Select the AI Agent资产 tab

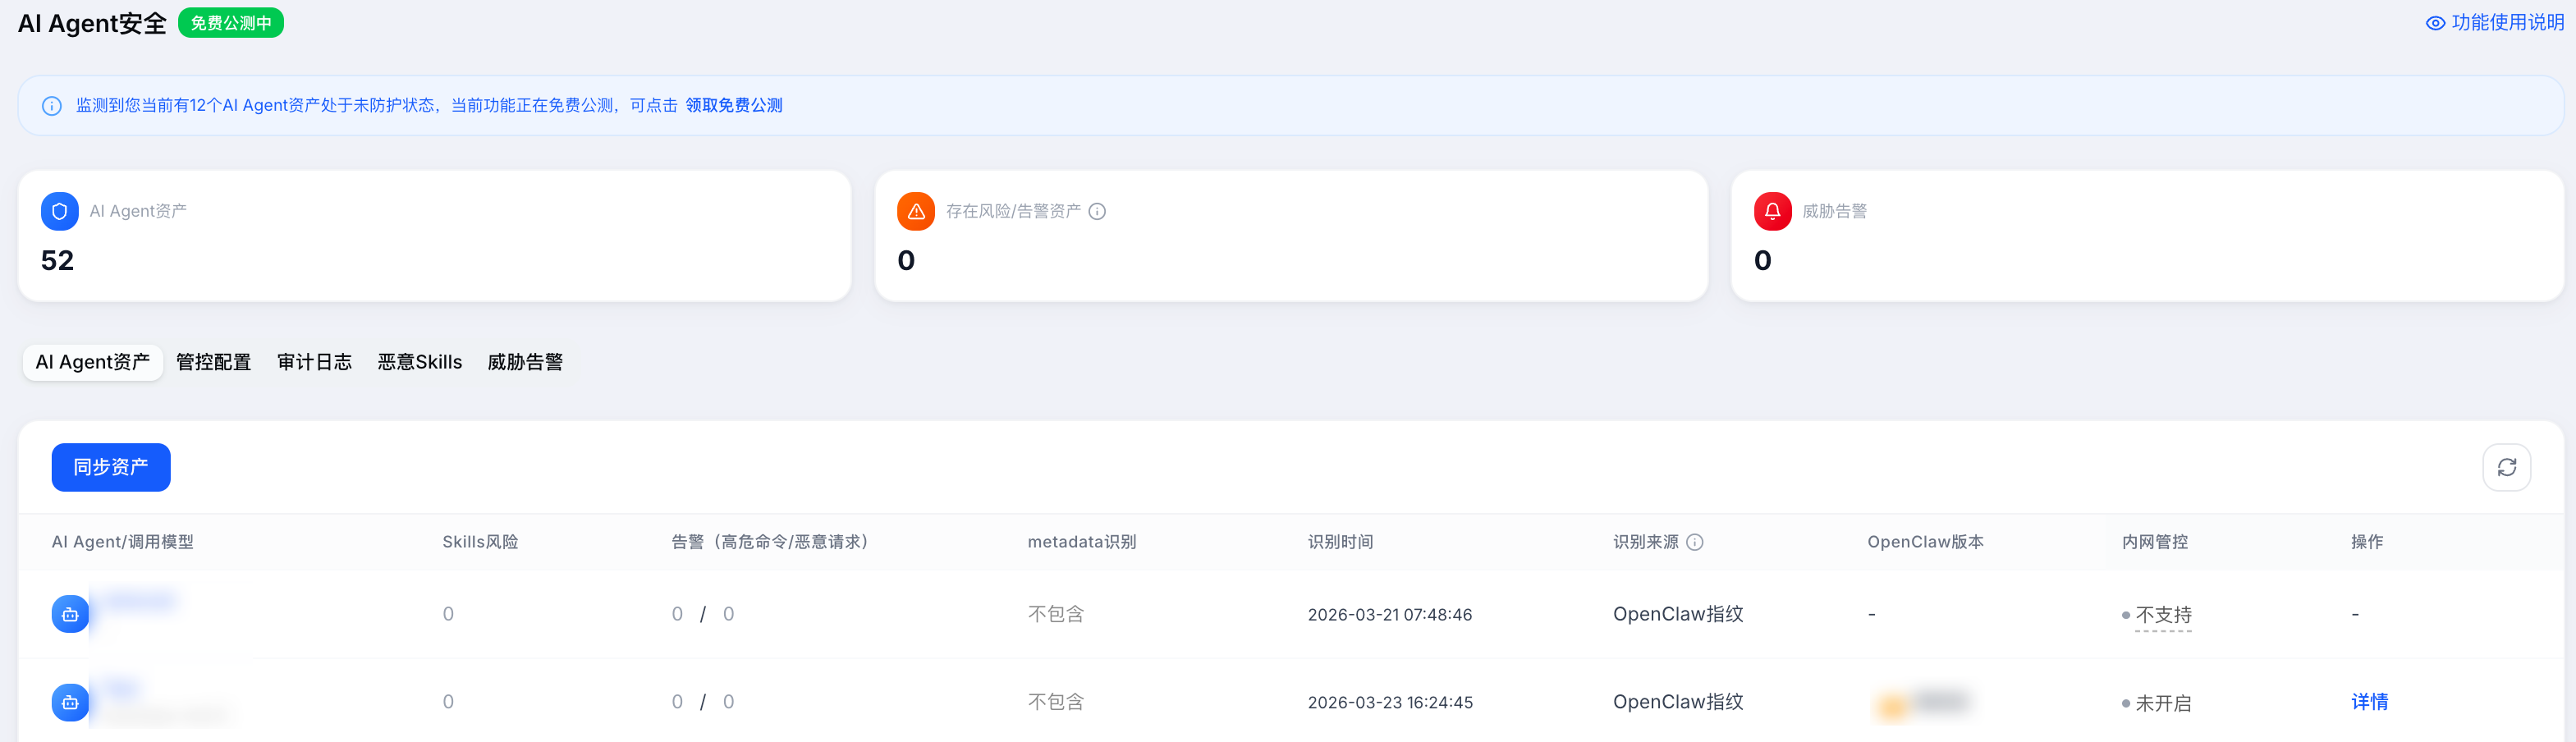pyautogui.click(x=93, y=362)
